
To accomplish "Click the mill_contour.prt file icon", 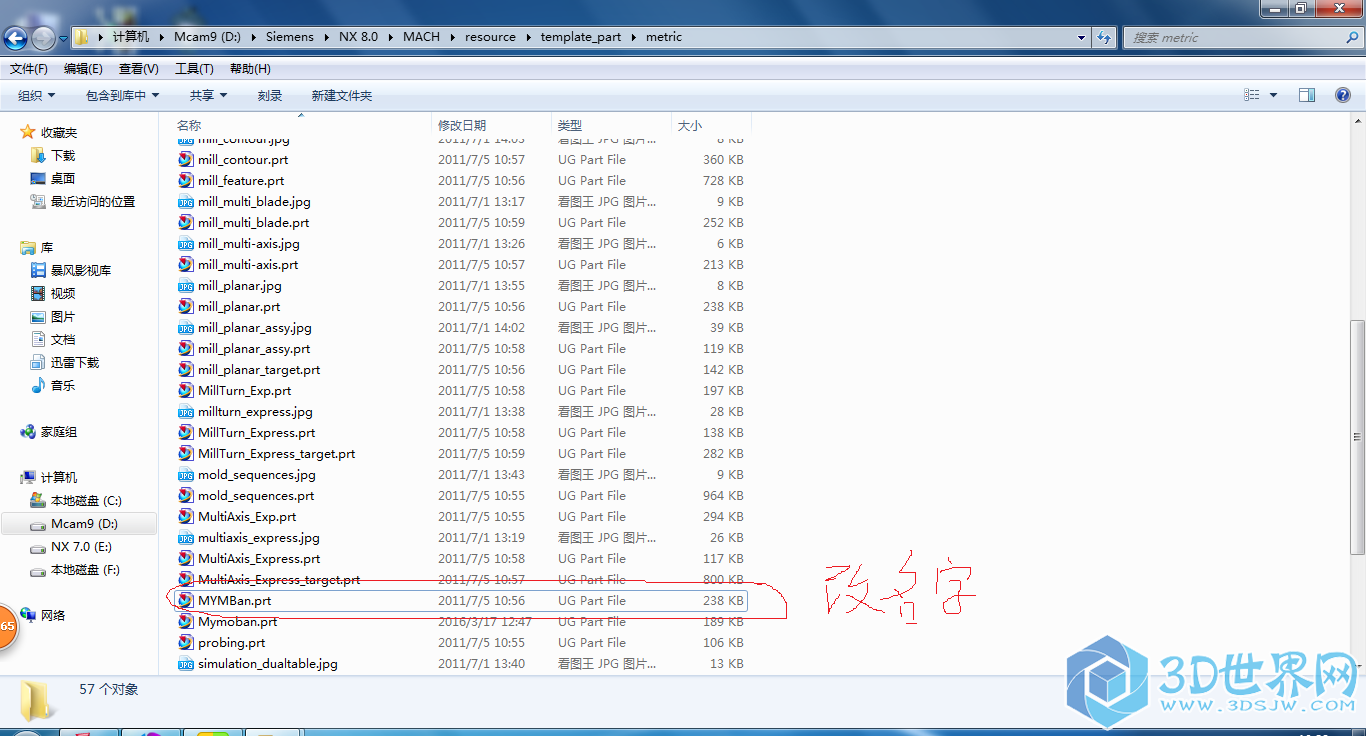I will pos(186,159).
